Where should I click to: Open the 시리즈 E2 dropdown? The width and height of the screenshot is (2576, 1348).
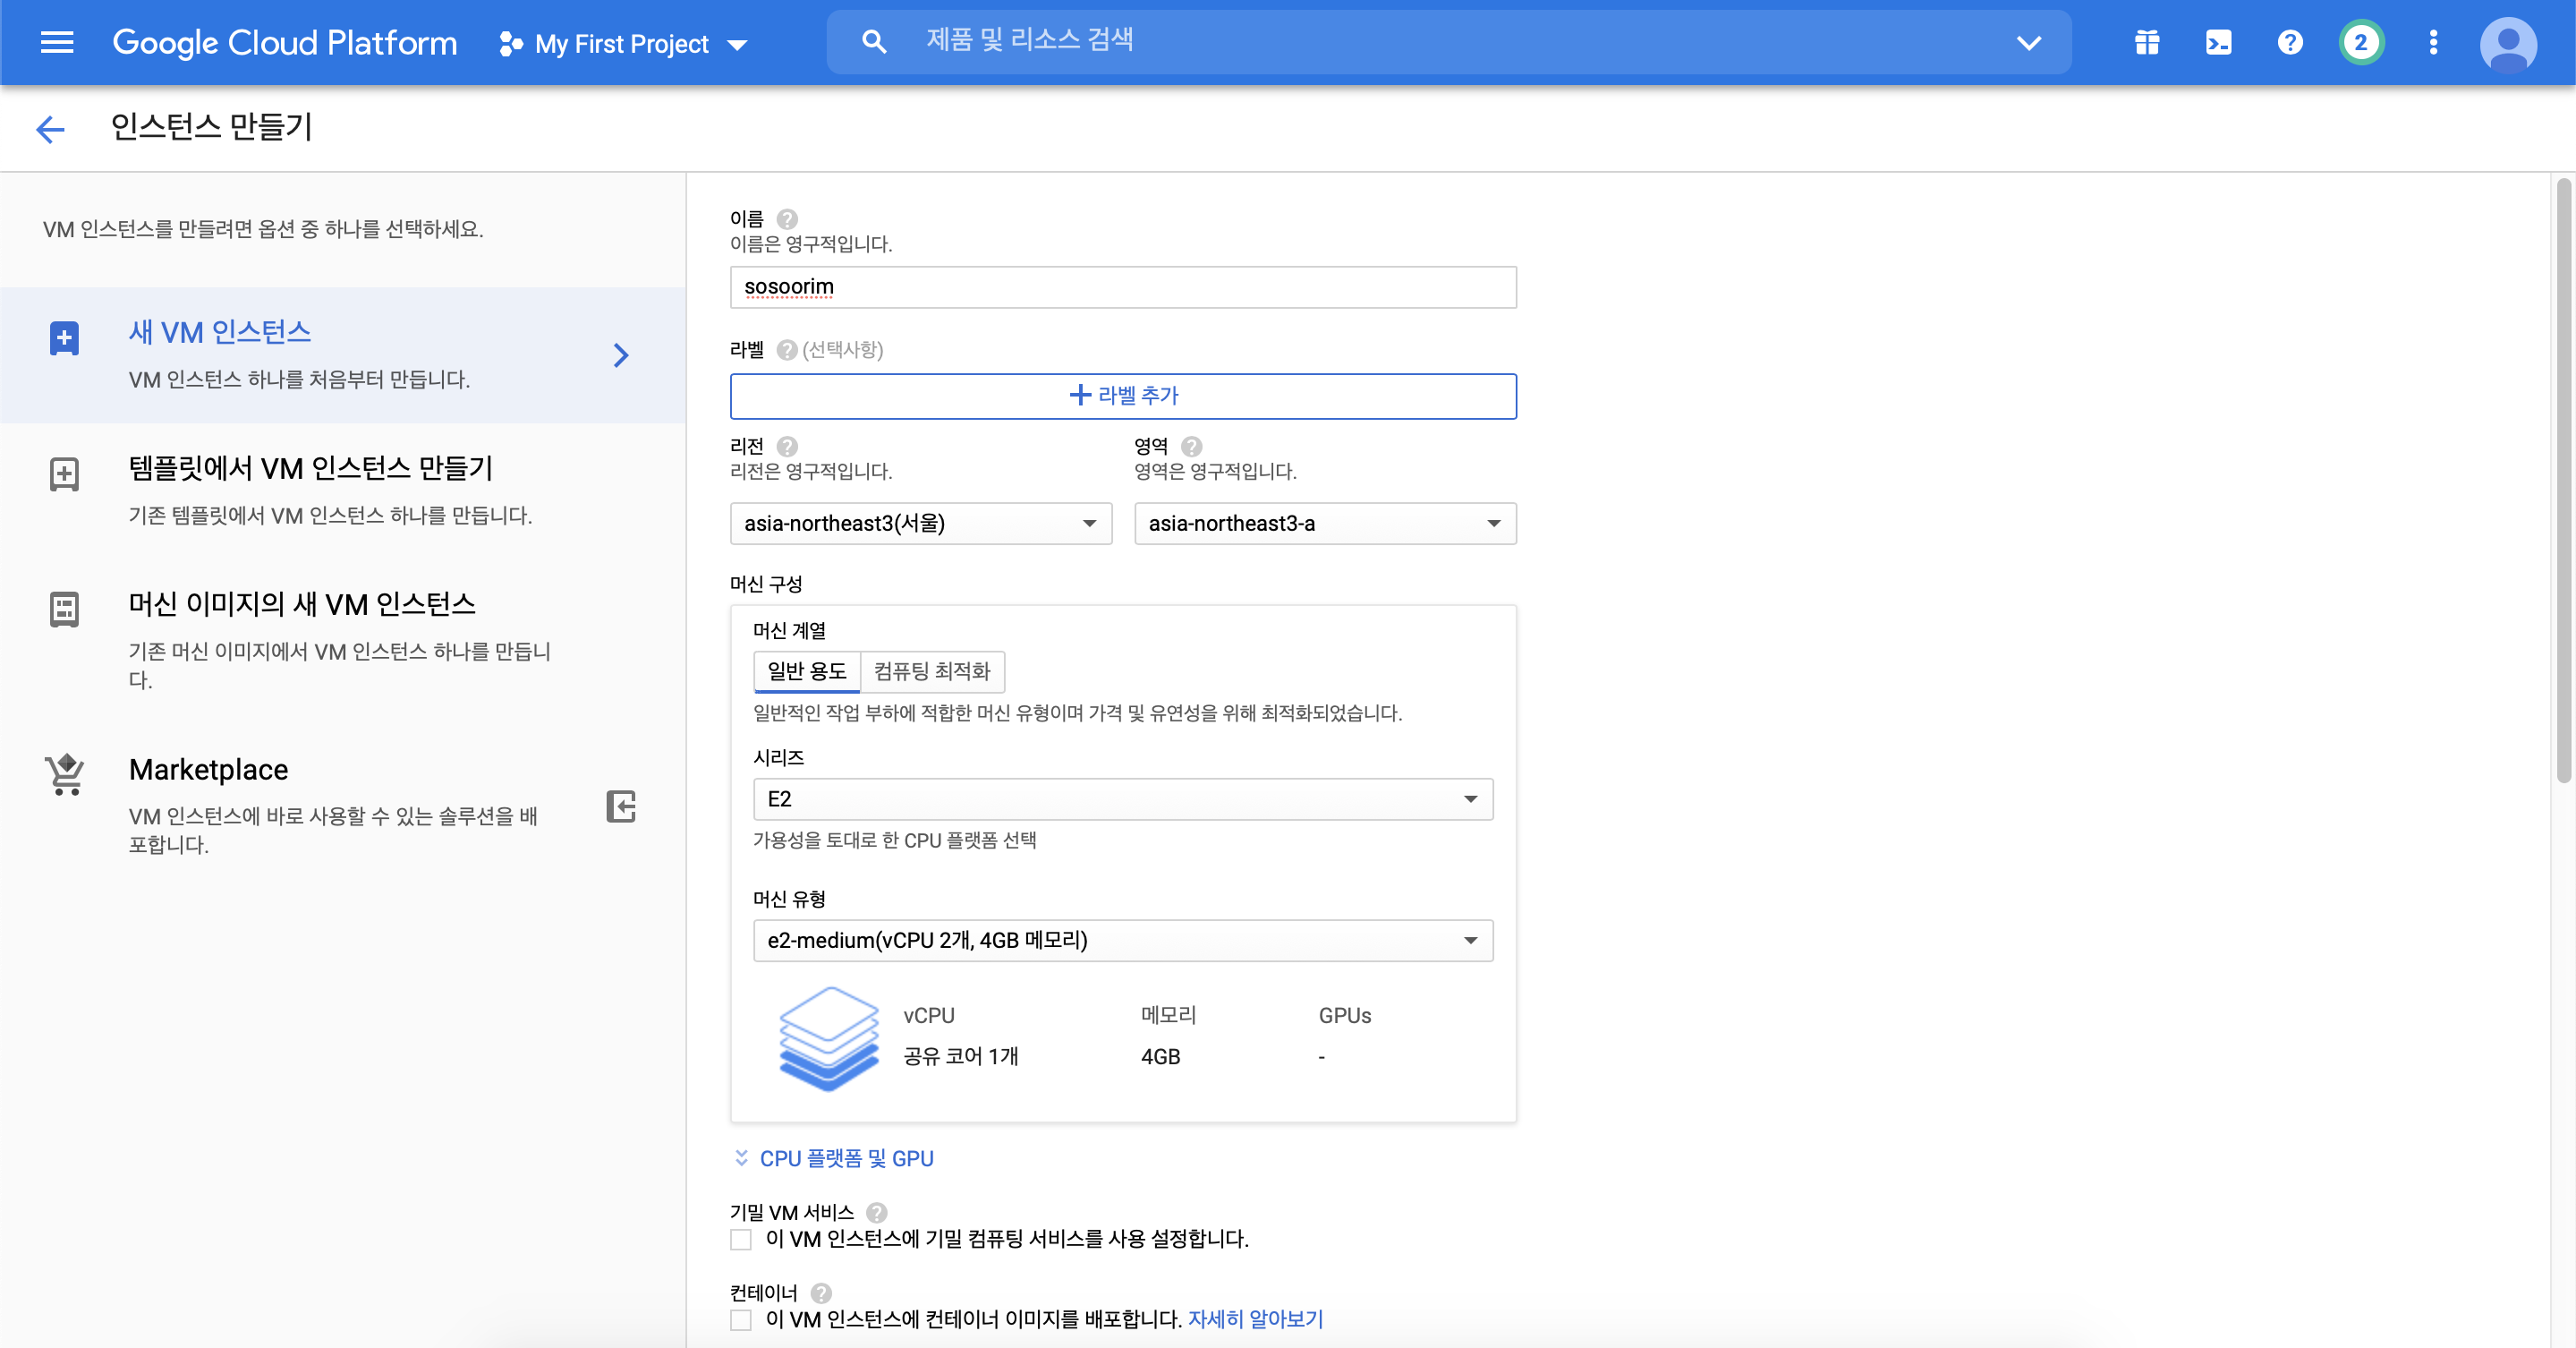1122,799
